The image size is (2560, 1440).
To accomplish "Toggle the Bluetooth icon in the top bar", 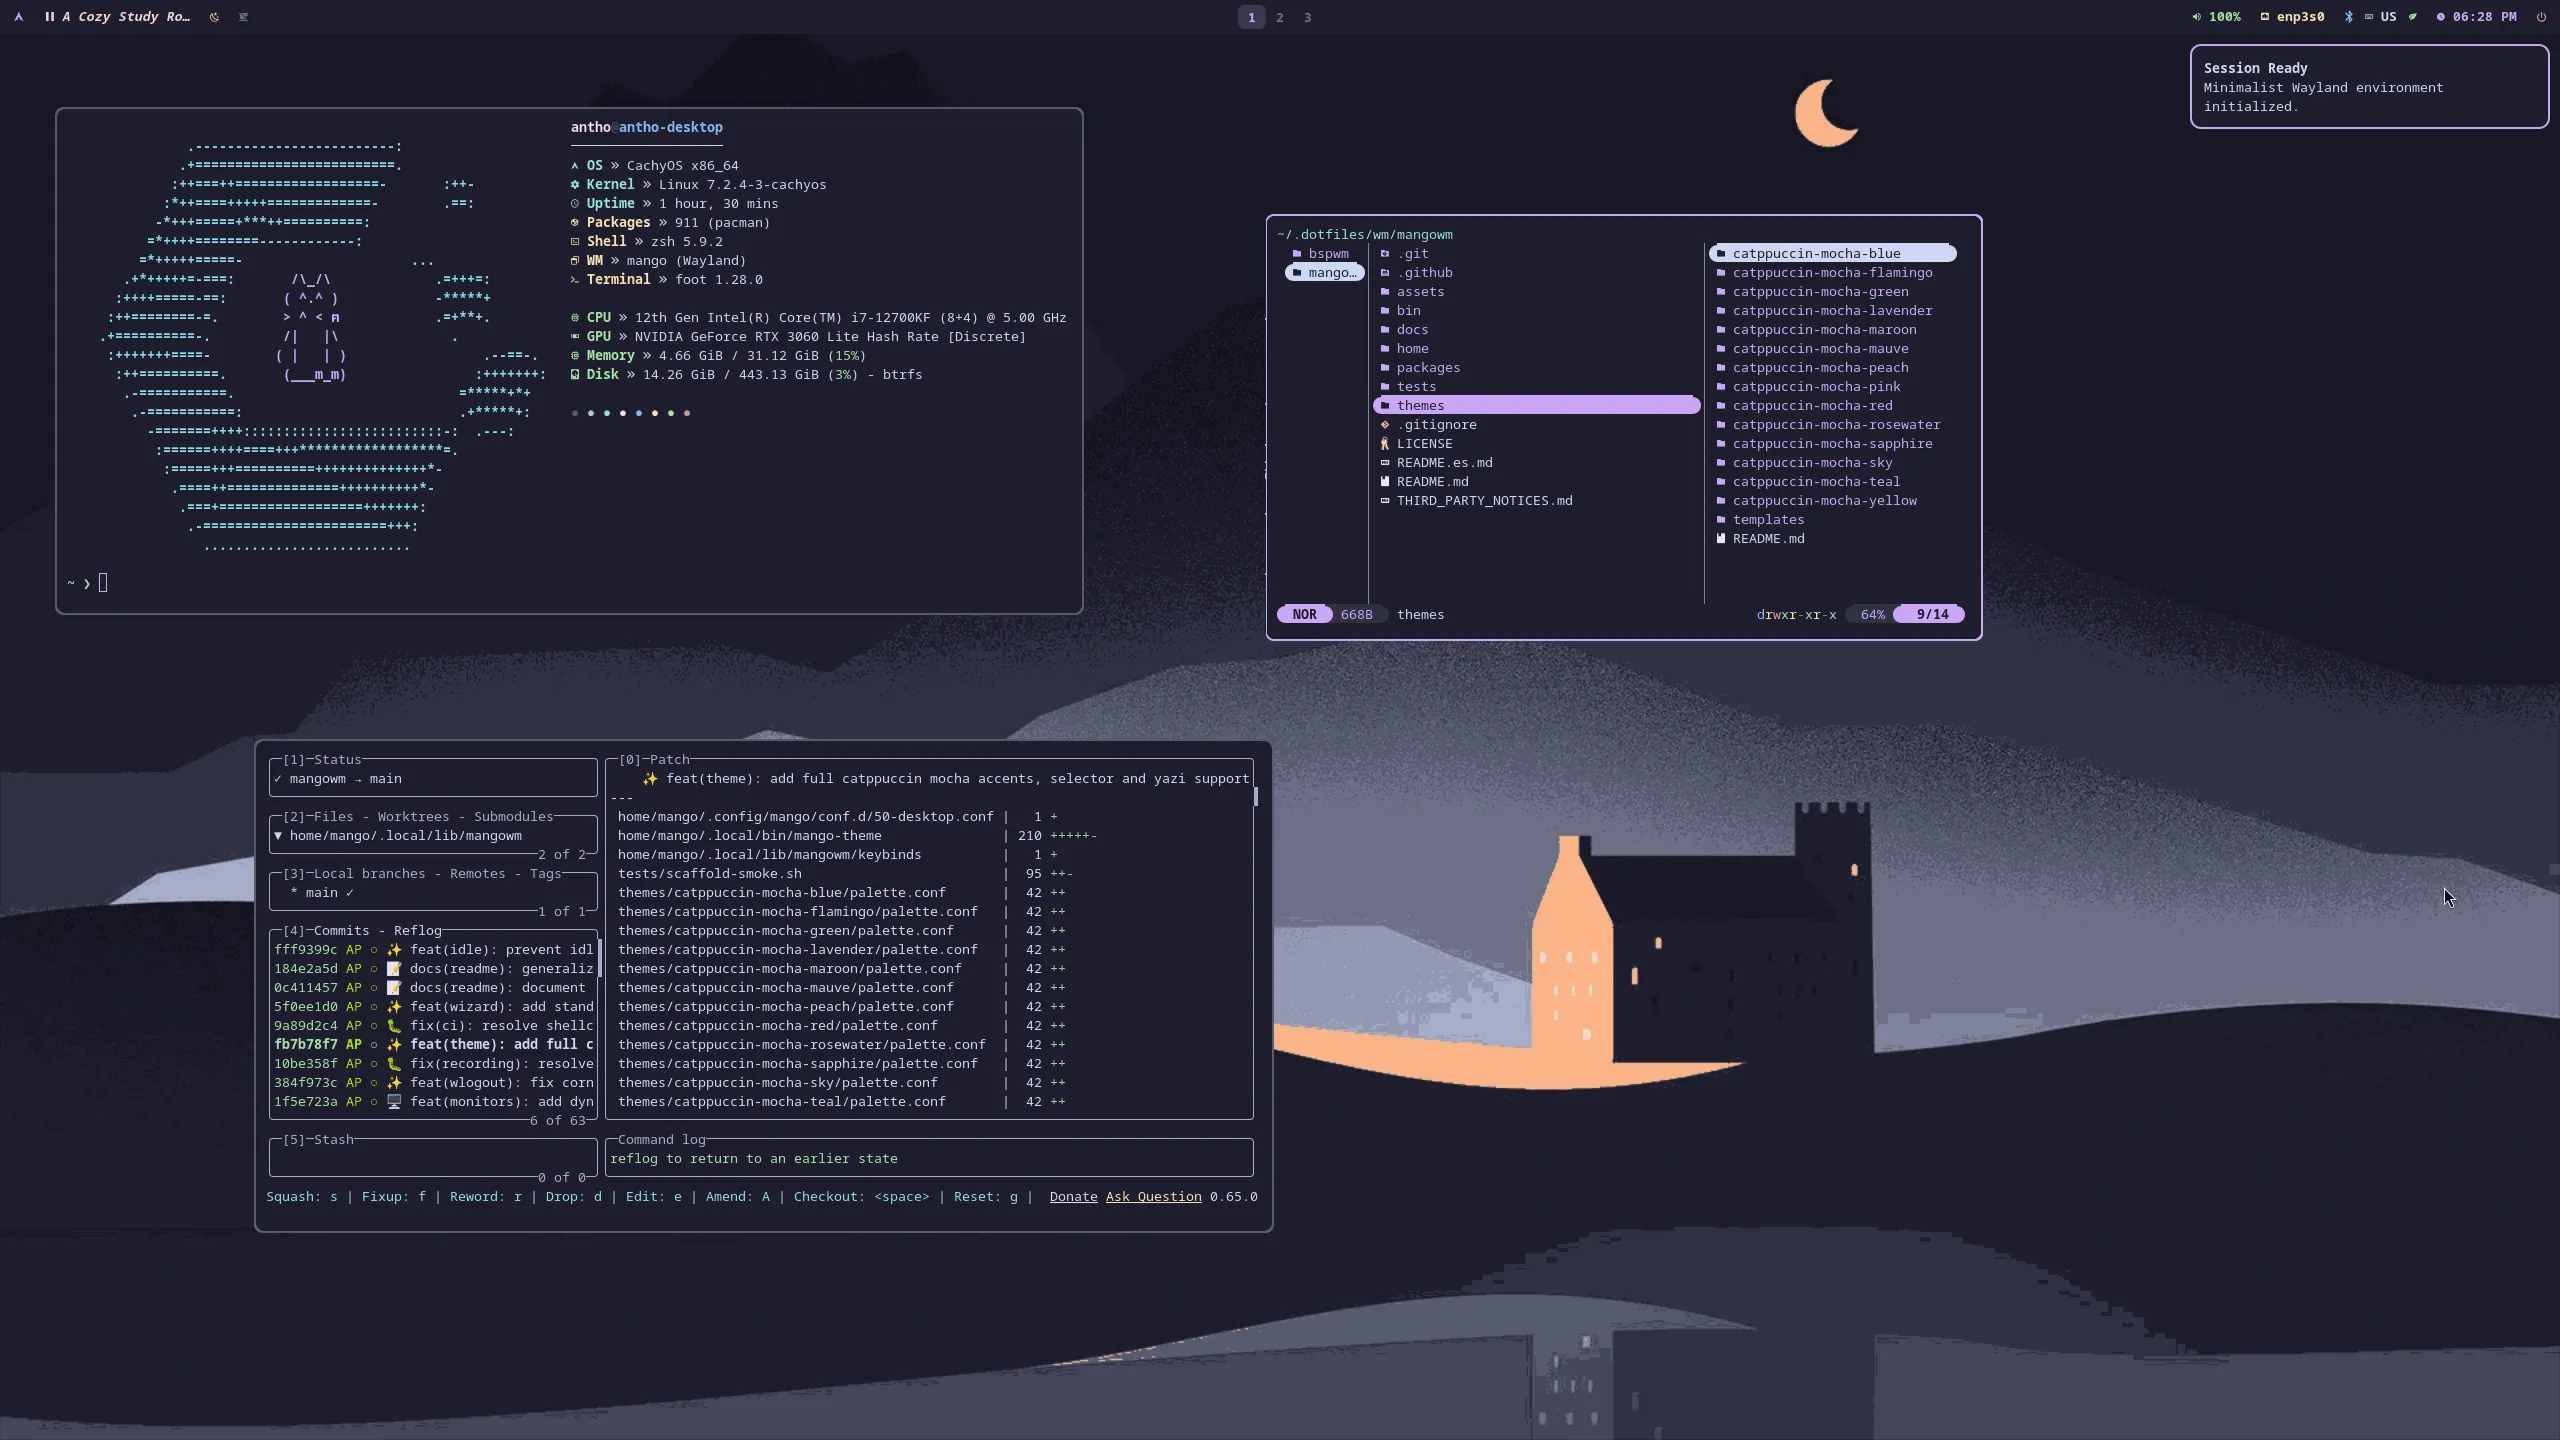I will [x=2349, y=17].
